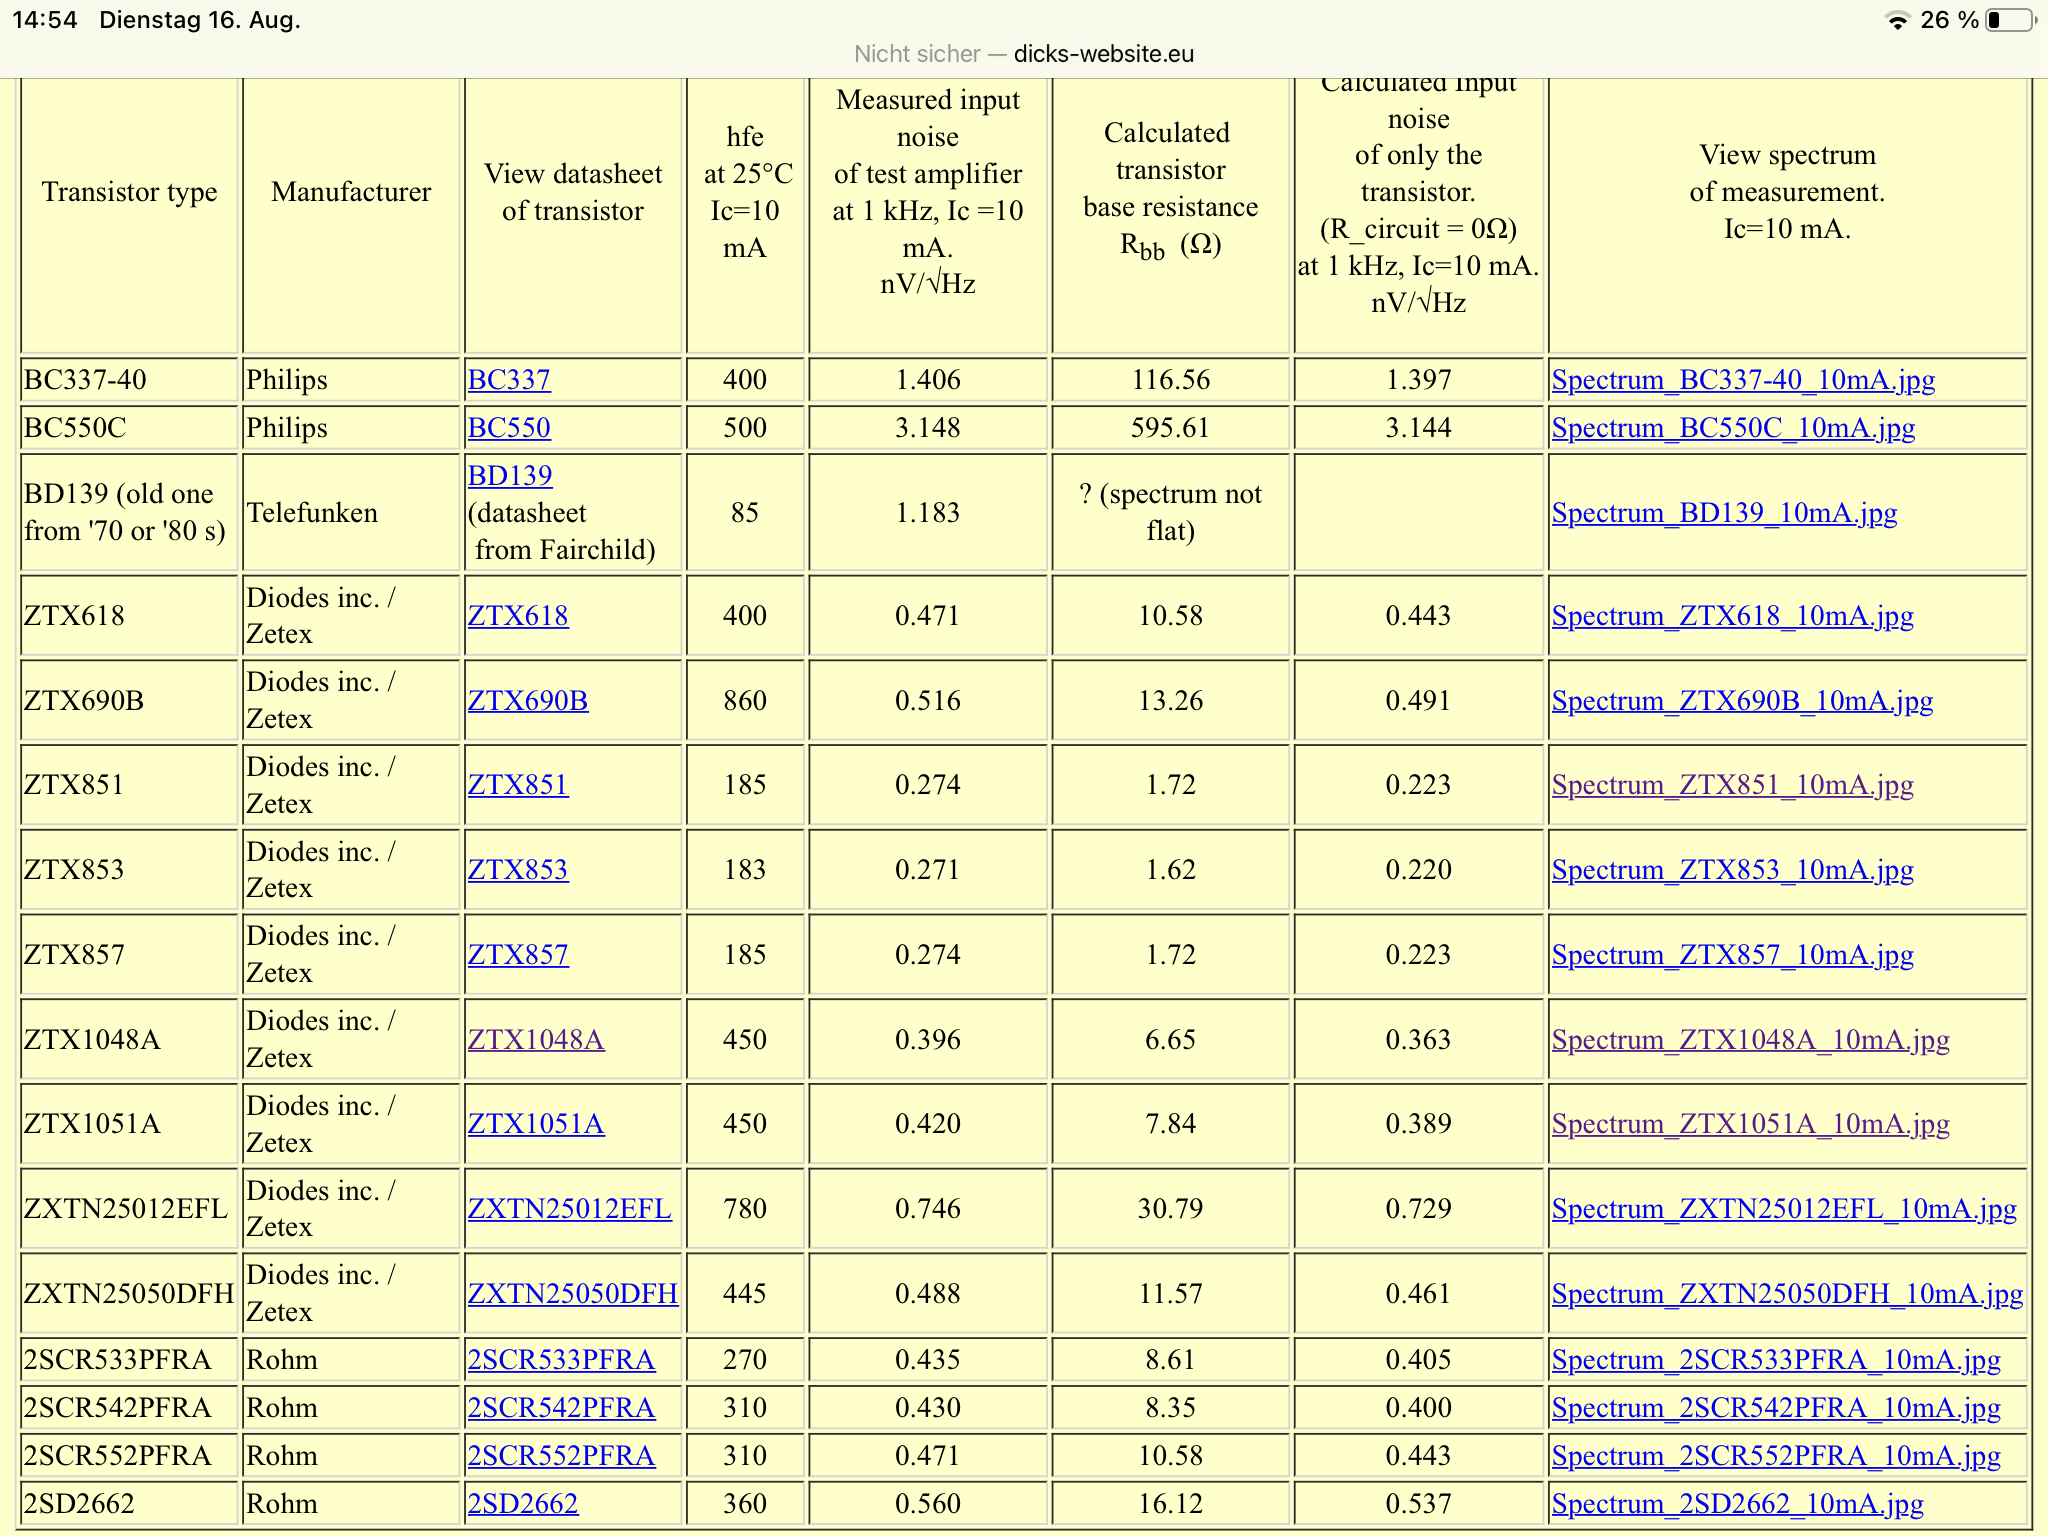View Spectrum_2SD2662_10mA.jpg
This screenshot has width=2048, height=1536.
pyautogui.click(x=1738, y=1504)
